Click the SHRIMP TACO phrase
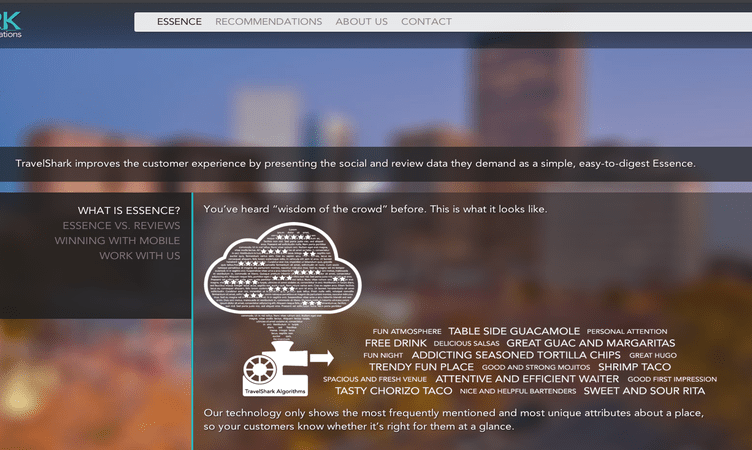The height and width of the screenshot is (450, 752). pyautogui.click(x=634, y=367)
